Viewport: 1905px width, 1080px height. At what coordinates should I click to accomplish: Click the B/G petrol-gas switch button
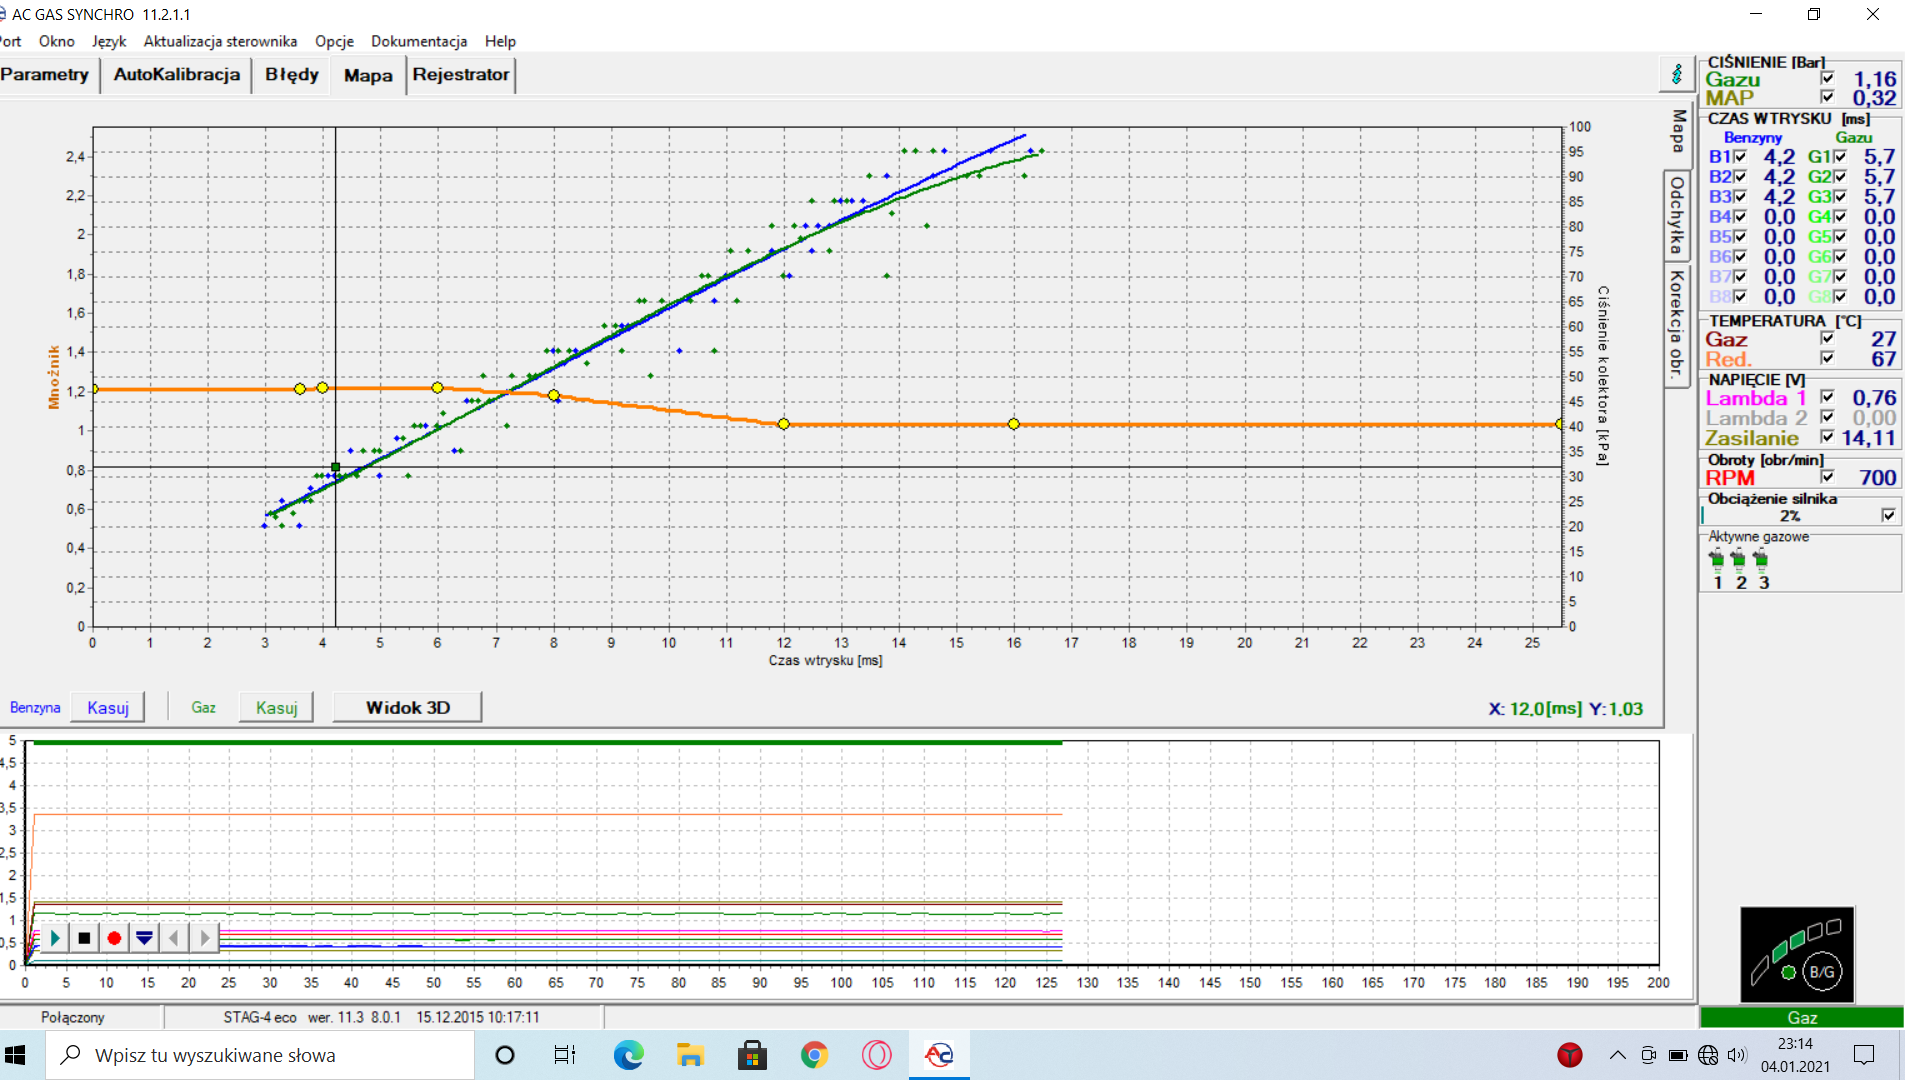1822,972
